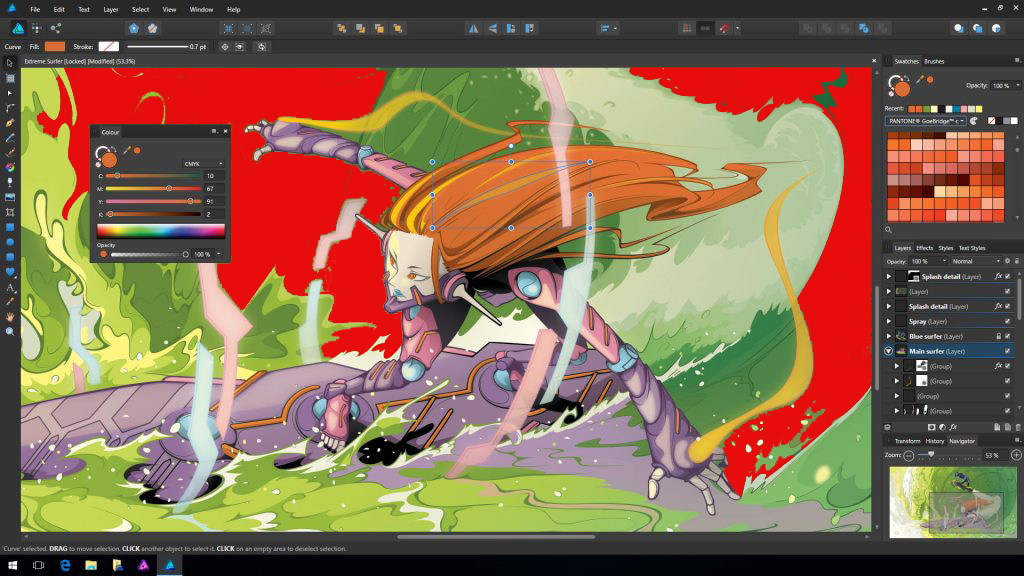Open the Window menu

point(201,9)
